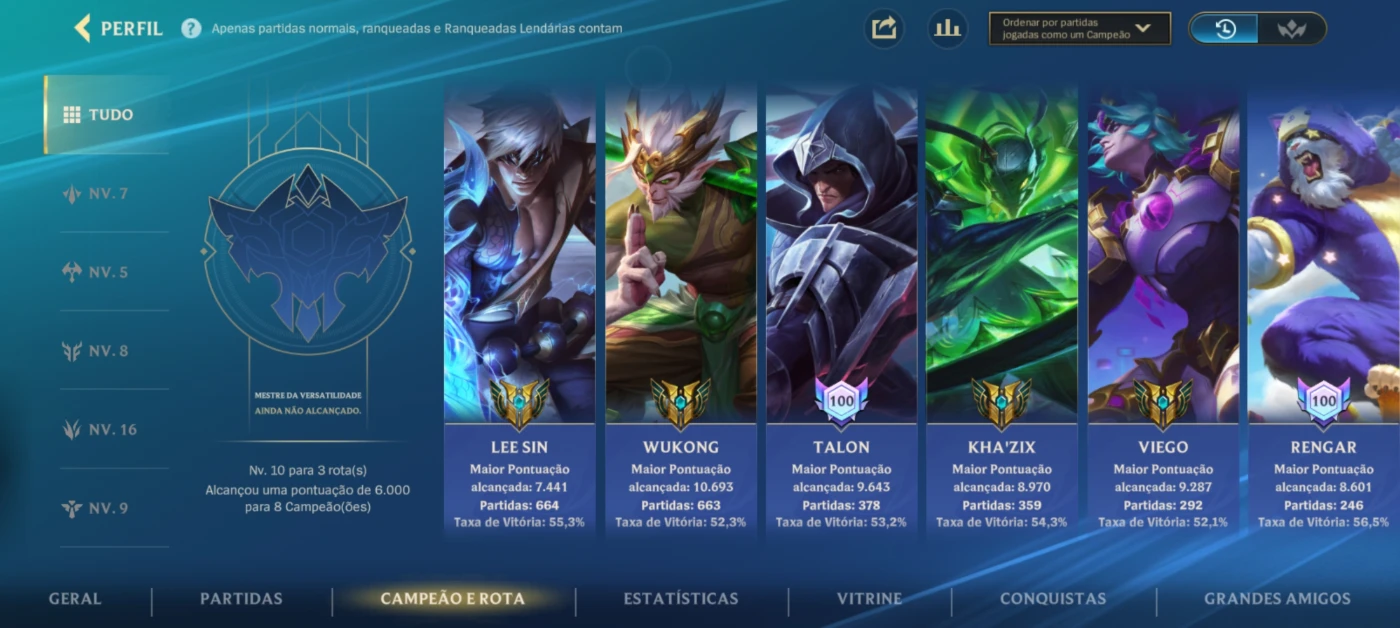Switch to the clock history view toggle
1400x628 pixels.
[x=1224, y=29]
